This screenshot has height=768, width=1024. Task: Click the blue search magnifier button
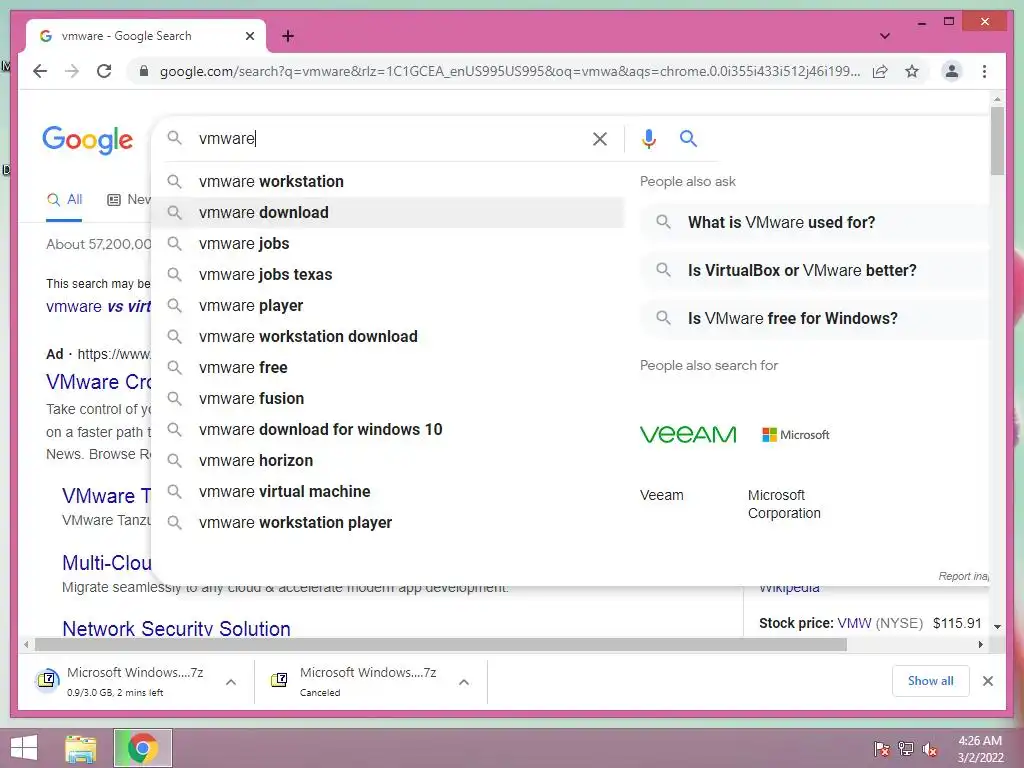688,138
